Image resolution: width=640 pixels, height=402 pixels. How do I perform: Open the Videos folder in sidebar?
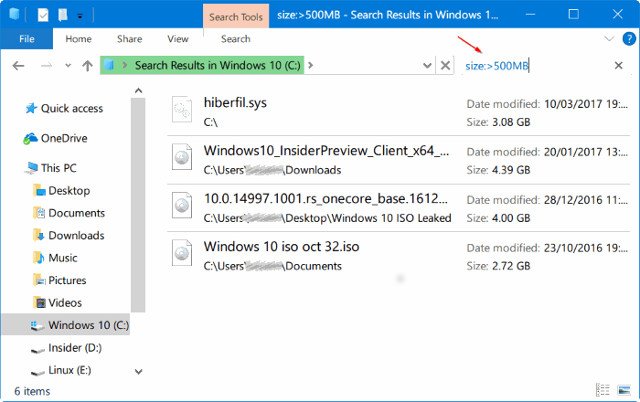65,303
